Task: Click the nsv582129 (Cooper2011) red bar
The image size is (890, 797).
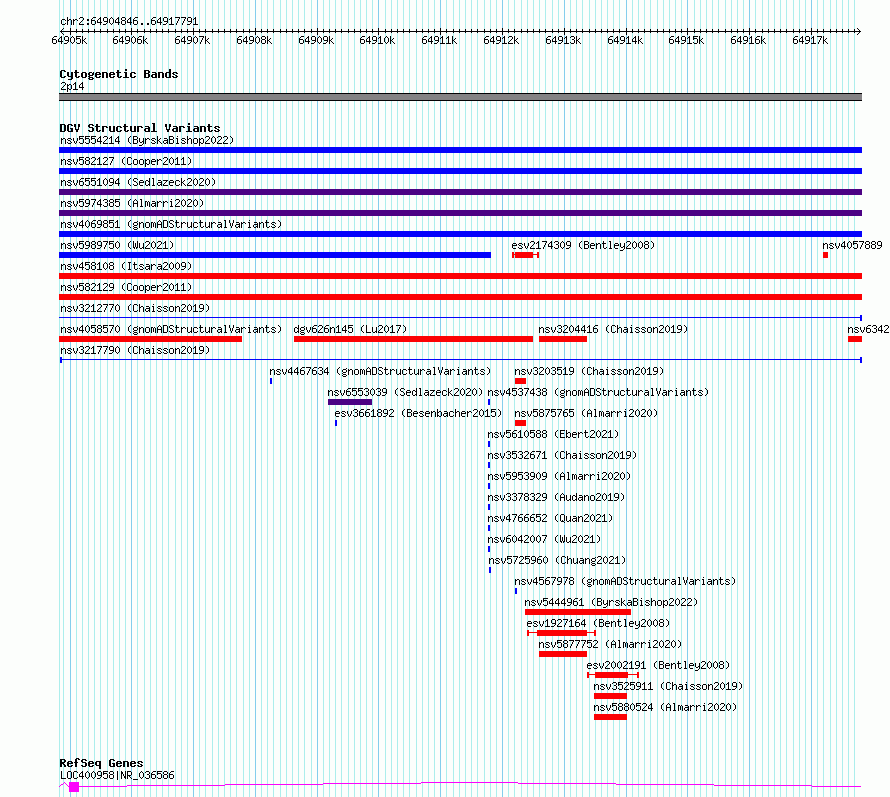Action: 460,297
